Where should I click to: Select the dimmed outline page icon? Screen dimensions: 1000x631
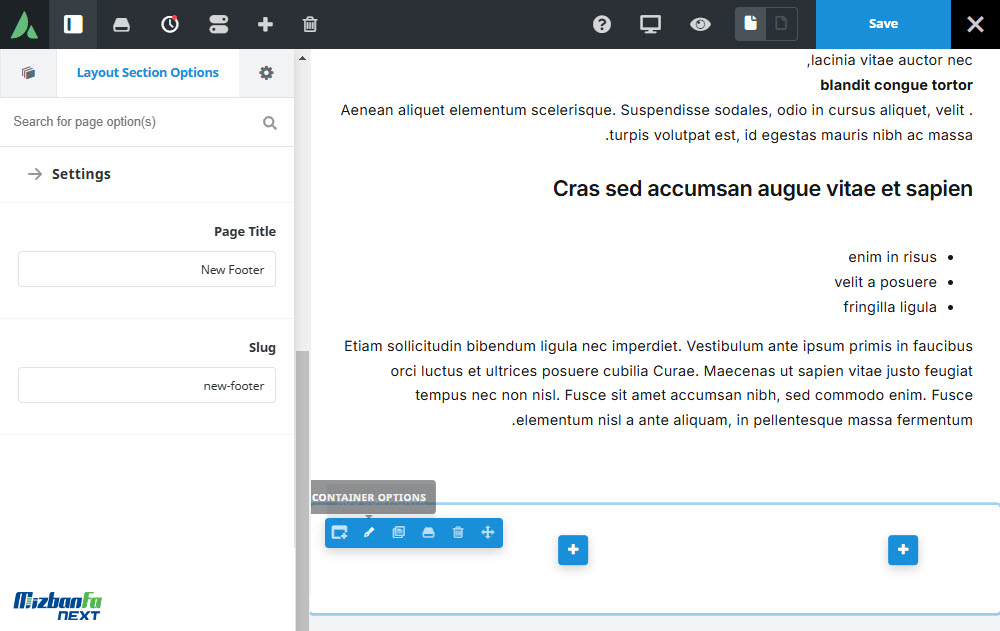pyautogui.click(x=781, y=24)
